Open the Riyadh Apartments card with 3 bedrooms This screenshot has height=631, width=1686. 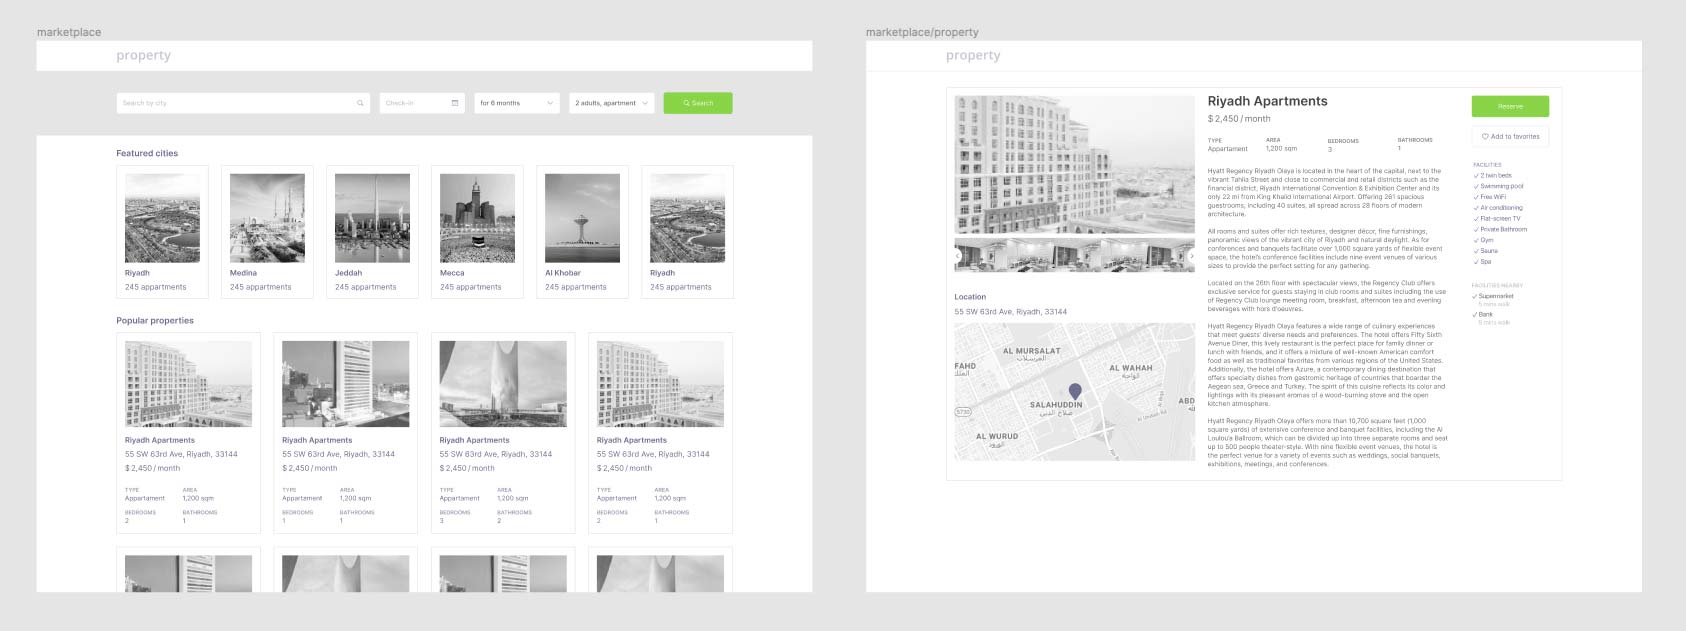coord(503,433)
